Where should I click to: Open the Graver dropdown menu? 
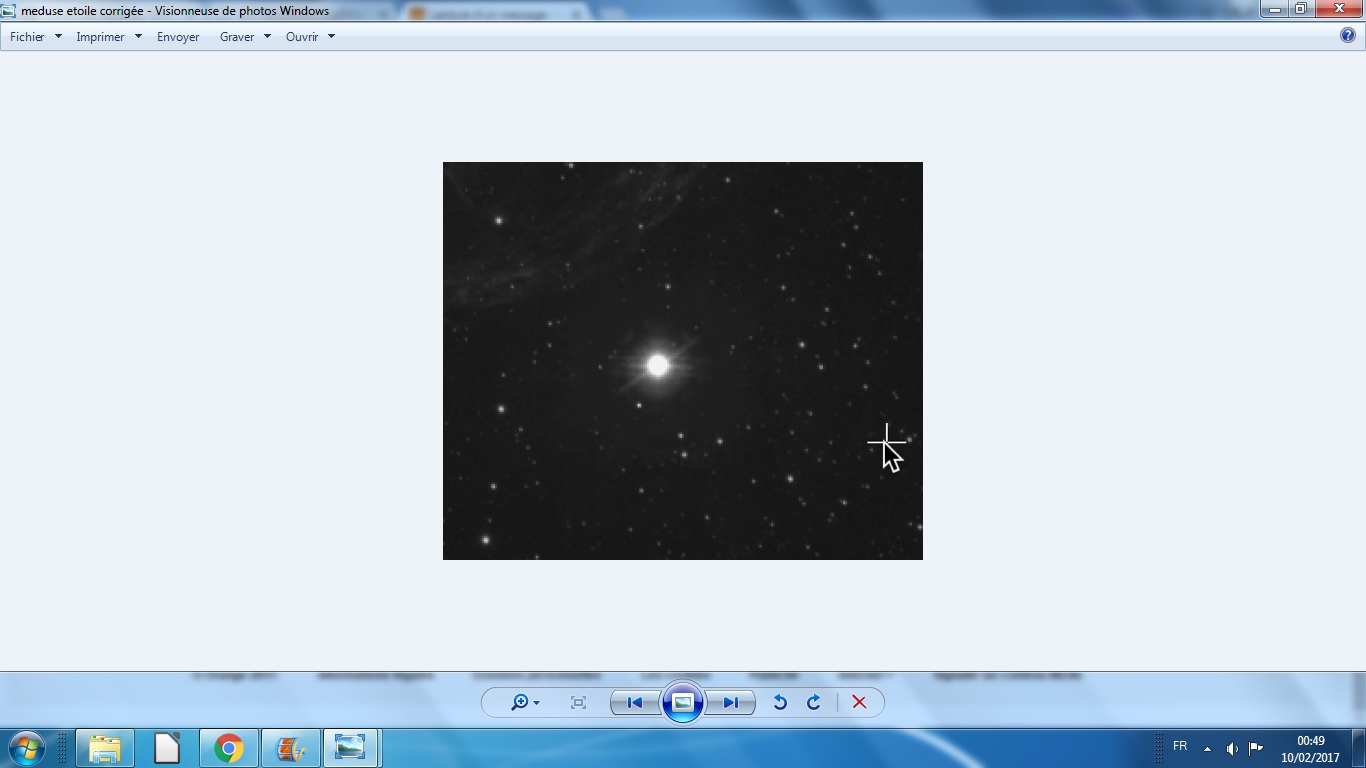245,37
